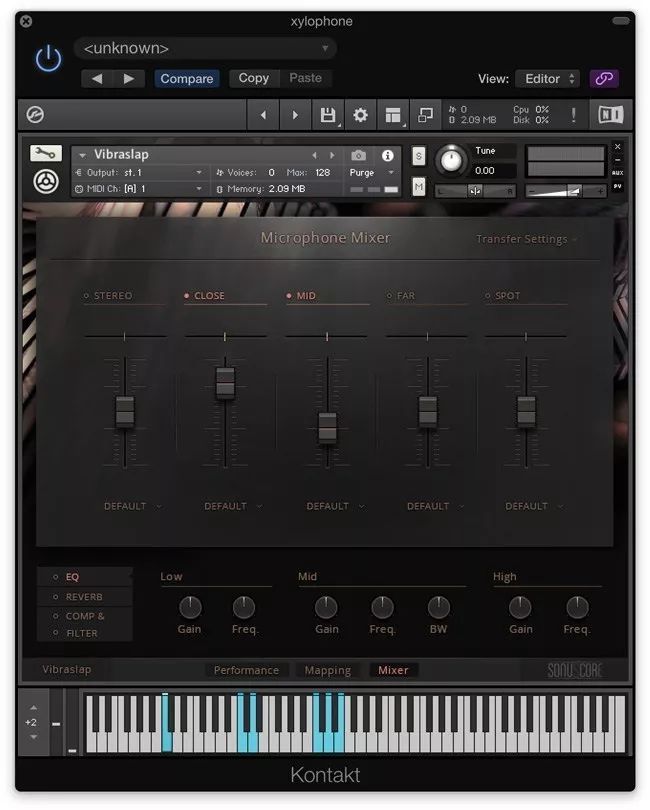650x810 pixels.
Task: Open the save floppy-disk menu
Action: 328,115
